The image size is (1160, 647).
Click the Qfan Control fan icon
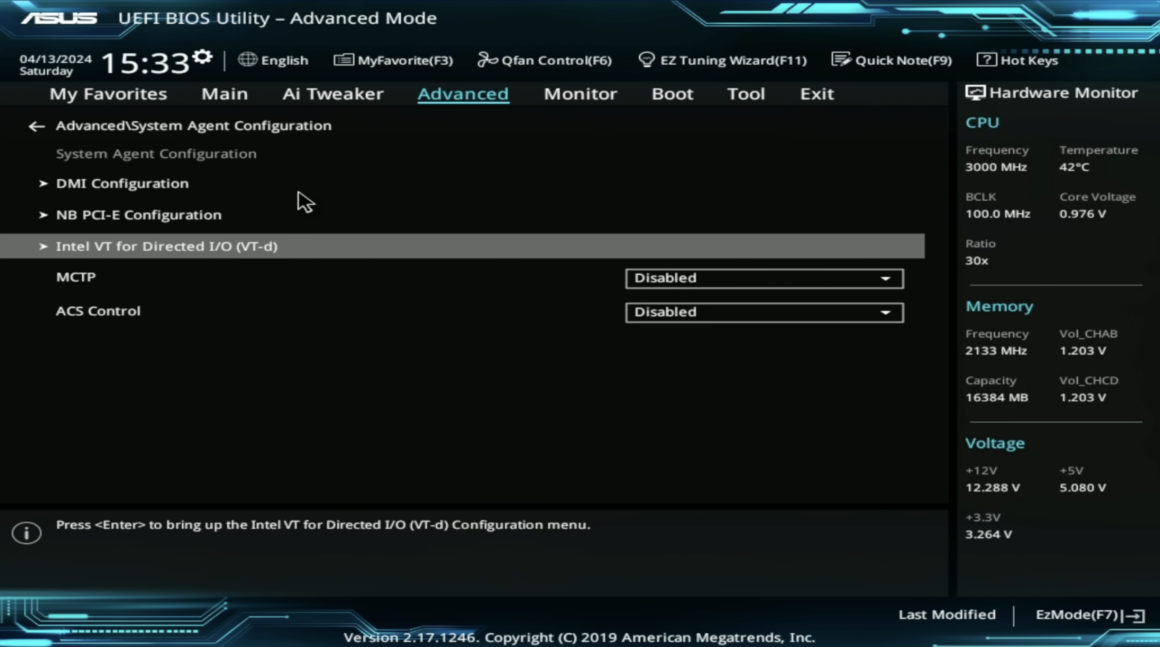pos(487,59)
